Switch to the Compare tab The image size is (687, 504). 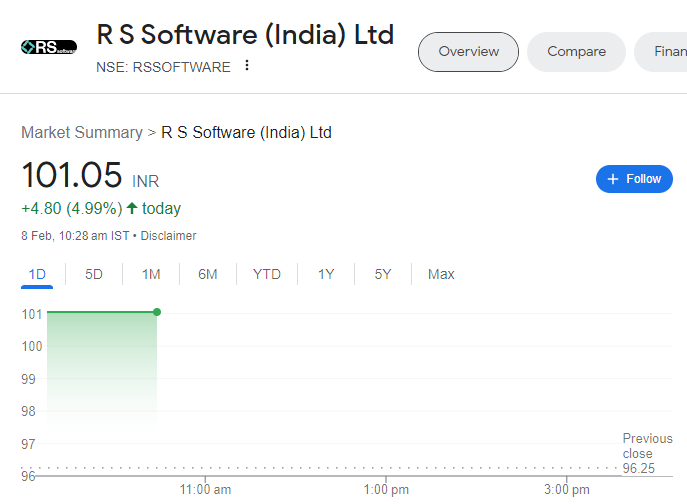[576, 52]
